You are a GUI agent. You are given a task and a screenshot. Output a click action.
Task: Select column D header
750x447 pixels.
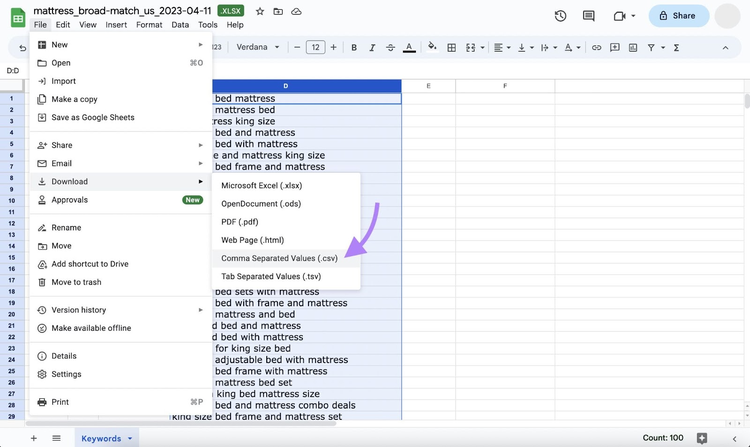click(286, 86)
